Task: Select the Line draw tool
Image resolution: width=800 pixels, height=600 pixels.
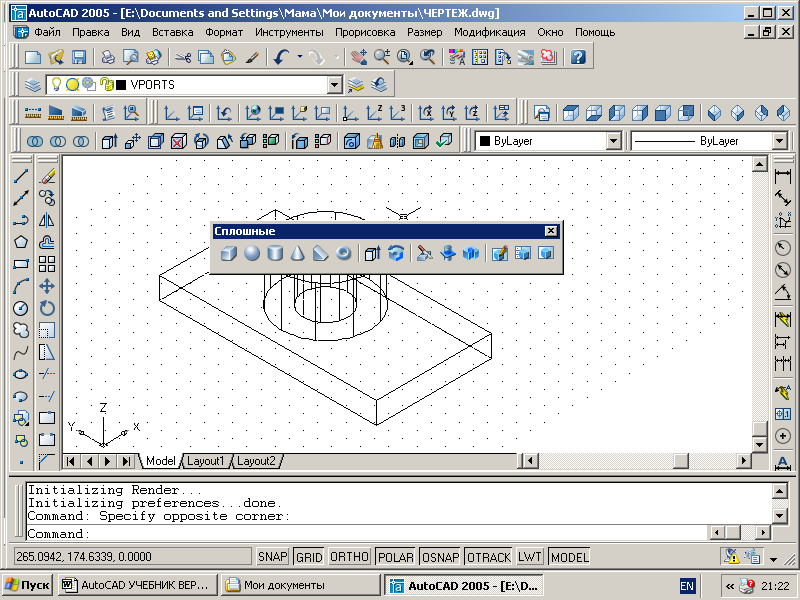Action: coord(20,177)
